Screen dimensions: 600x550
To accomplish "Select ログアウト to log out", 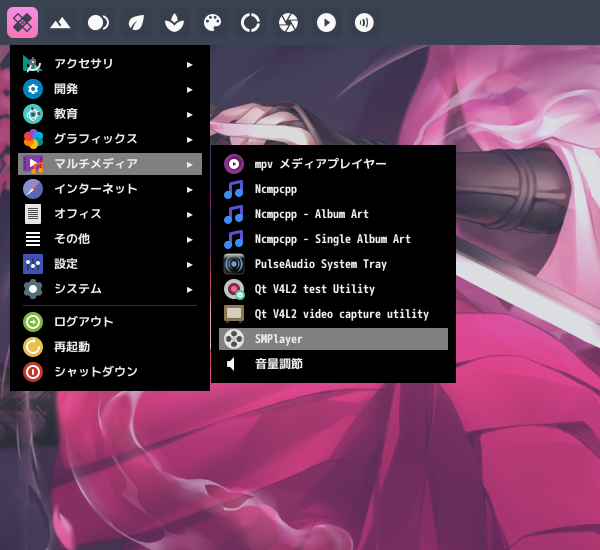I will click(x=110, y=322).
